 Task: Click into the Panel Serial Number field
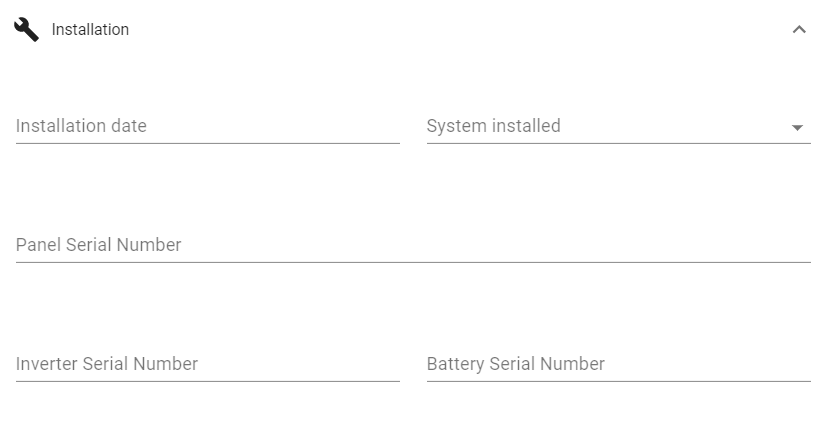click(413, 245)
